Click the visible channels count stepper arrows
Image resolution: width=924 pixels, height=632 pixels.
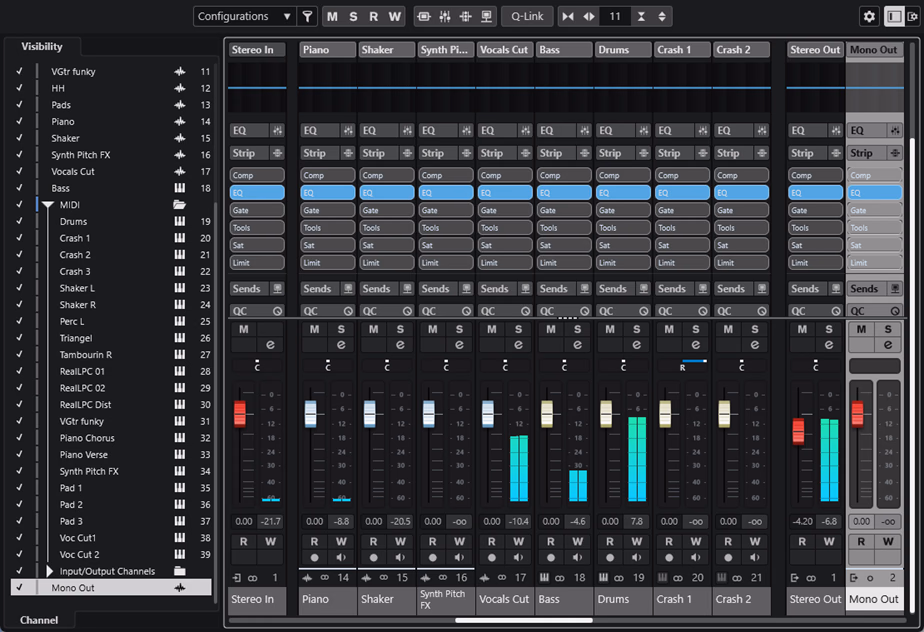tap(662, 17)
